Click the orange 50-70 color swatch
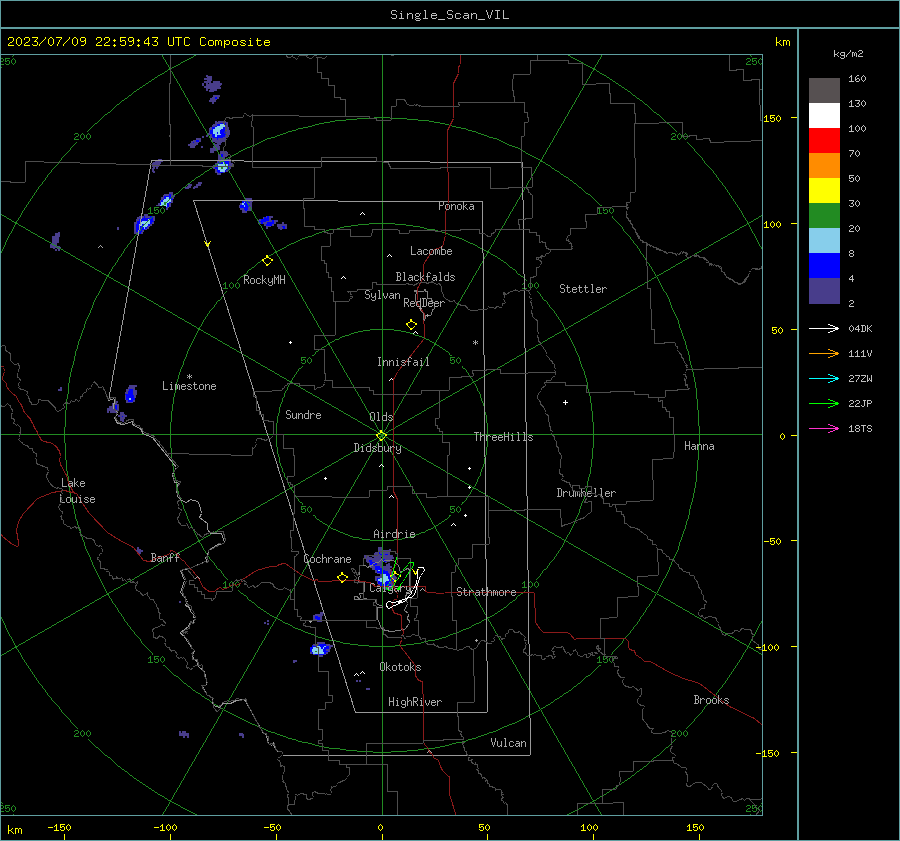 click(x=824, y=165)
